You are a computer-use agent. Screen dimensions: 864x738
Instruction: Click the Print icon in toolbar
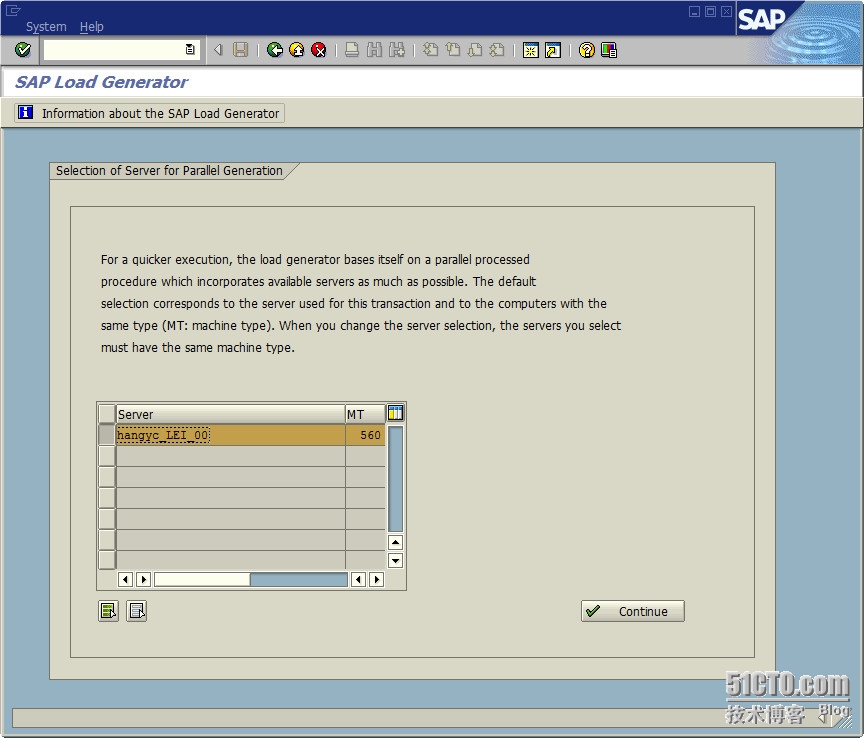352,50
